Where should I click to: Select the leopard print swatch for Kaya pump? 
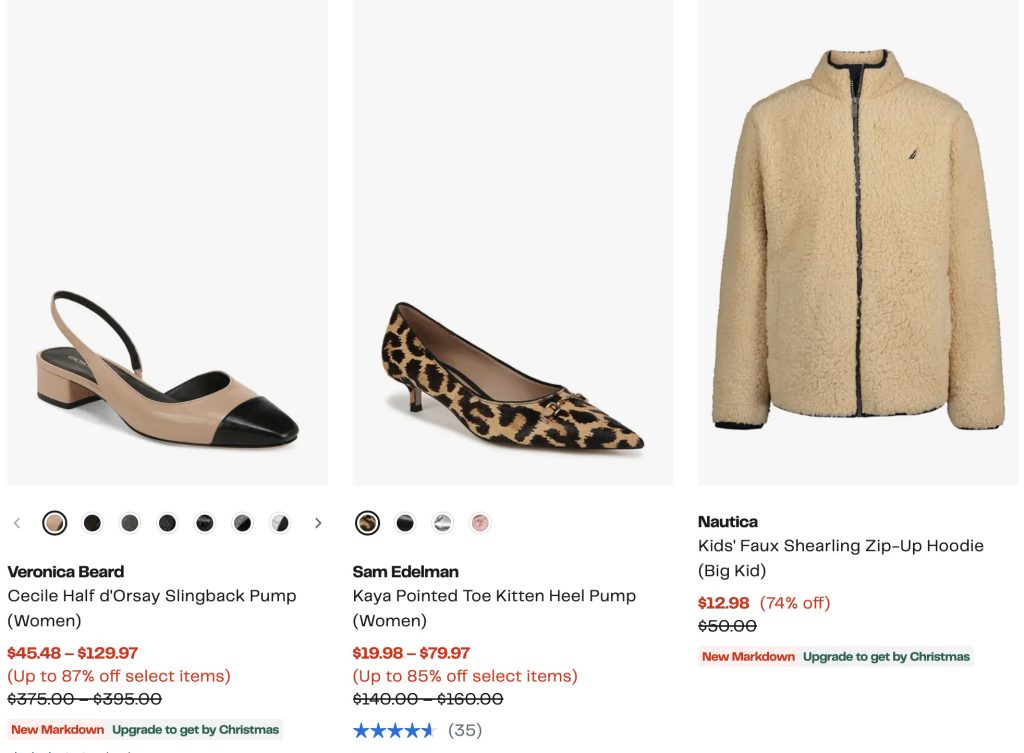tap(367, 523)
